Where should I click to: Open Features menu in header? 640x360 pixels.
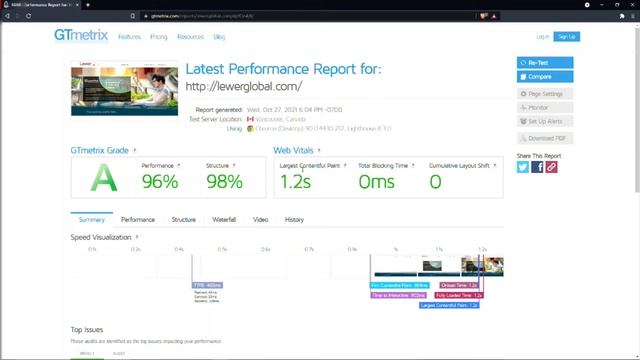pos(129,37)
